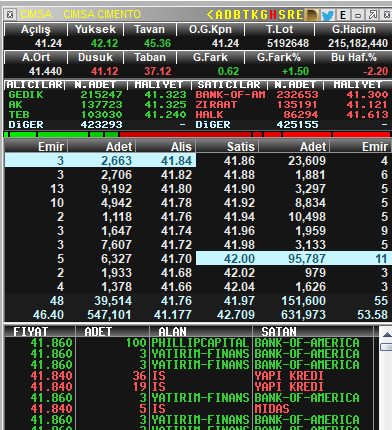The width and height of the screenshot is (392, 430).
Task: Click the Yuksek header cell
Action: click(x=95, y=29)
